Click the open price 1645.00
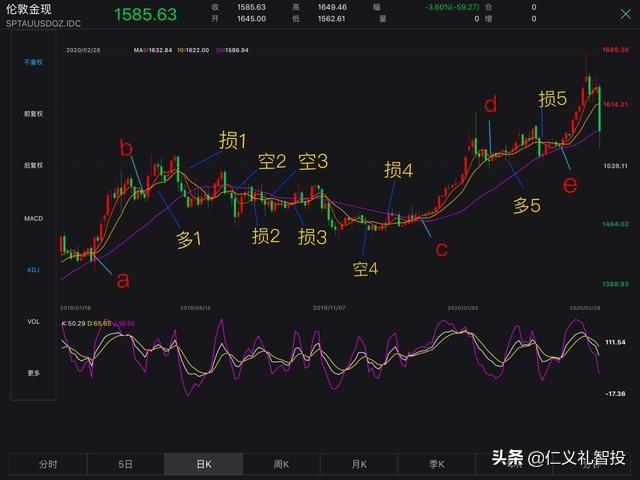Viewport: 640px width, 480px height. (251, 19)
